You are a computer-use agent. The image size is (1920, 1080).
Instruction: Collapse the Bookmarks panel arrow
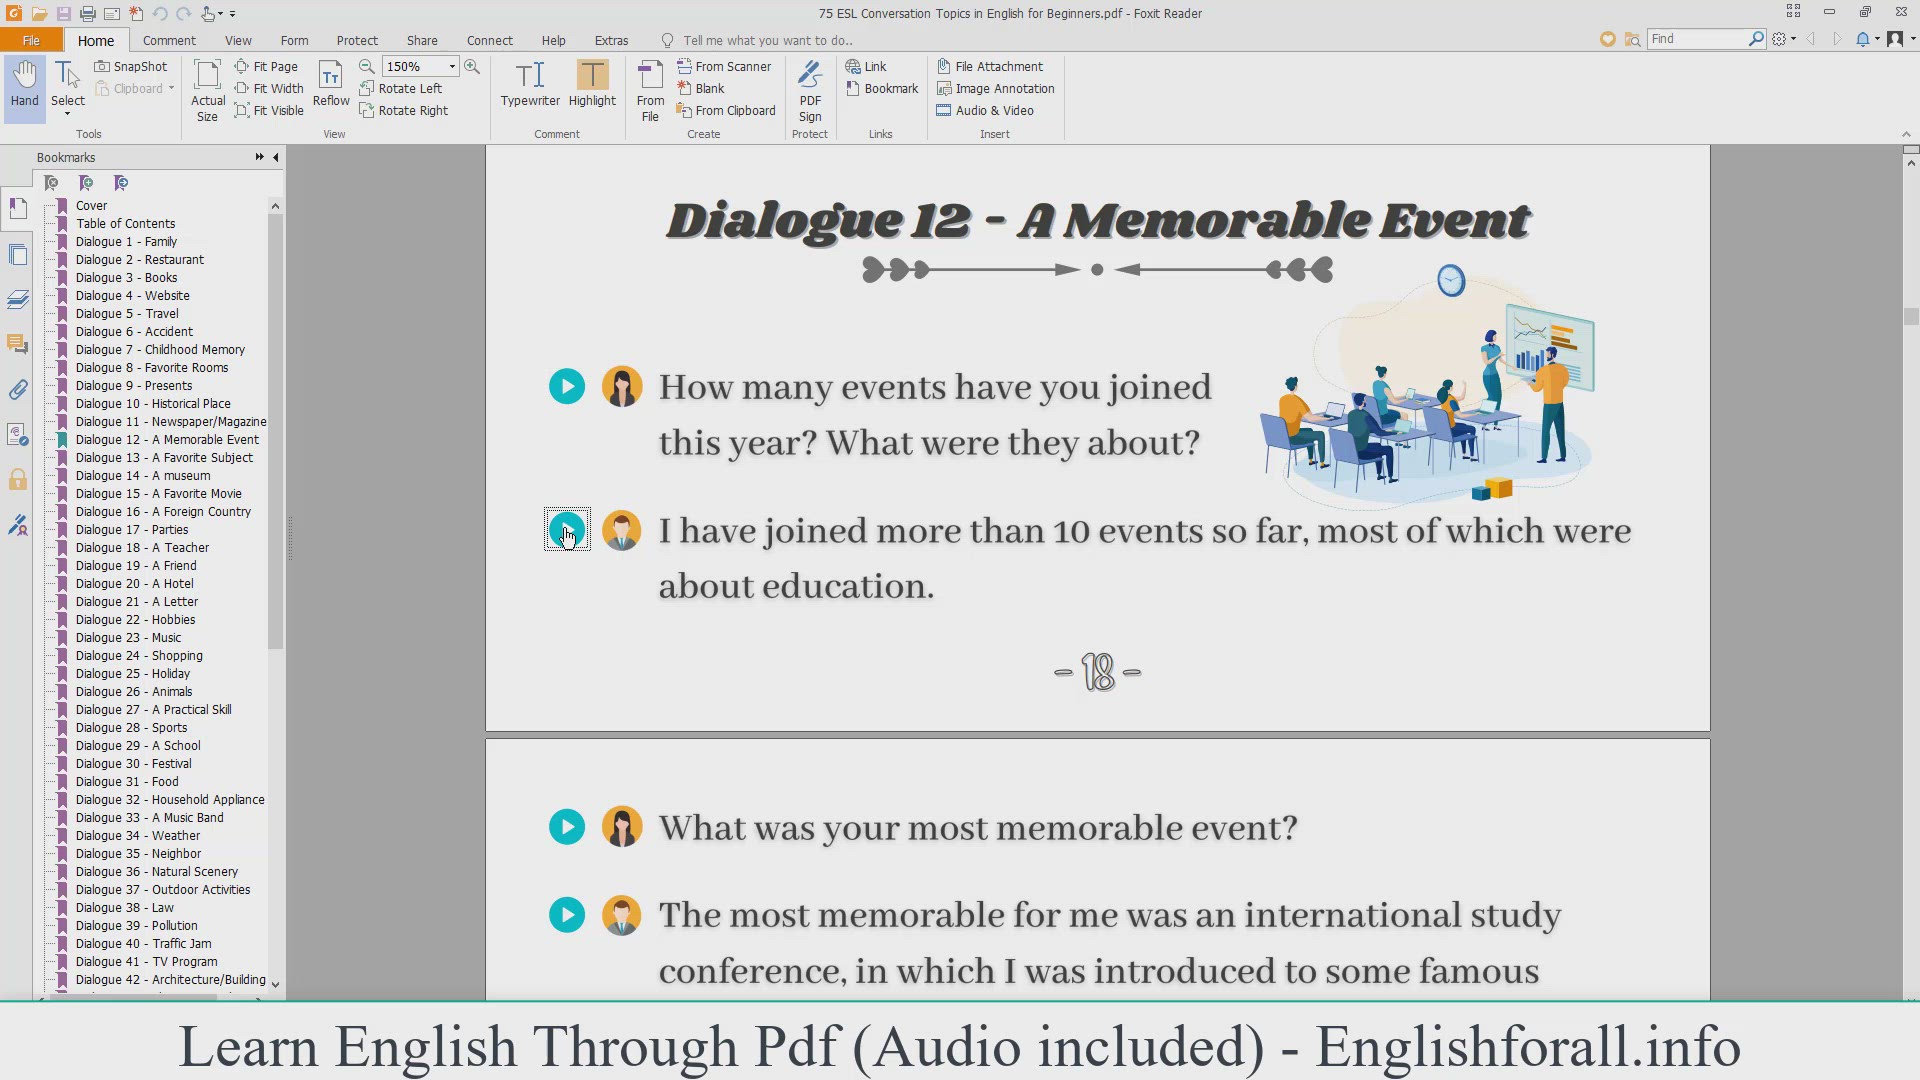tap(276, 157)
